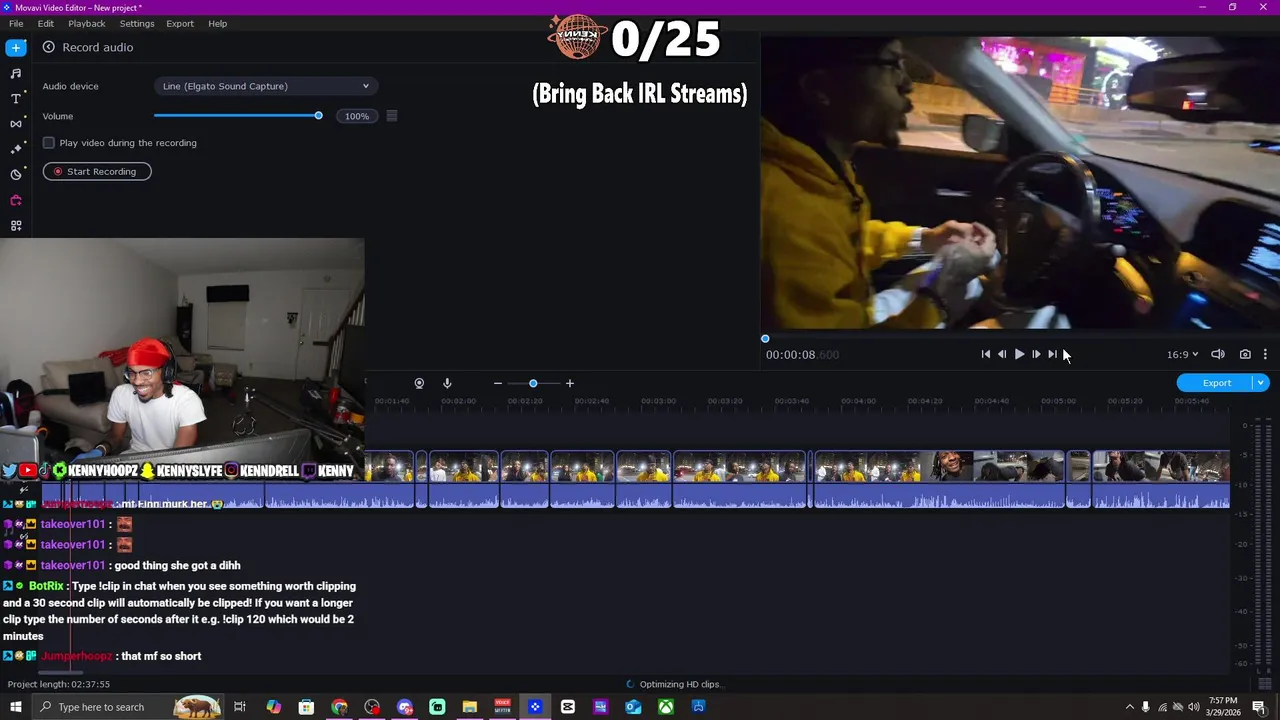
Task: Click the microphone record audio icon above timeline
Action: pos(447,383)
